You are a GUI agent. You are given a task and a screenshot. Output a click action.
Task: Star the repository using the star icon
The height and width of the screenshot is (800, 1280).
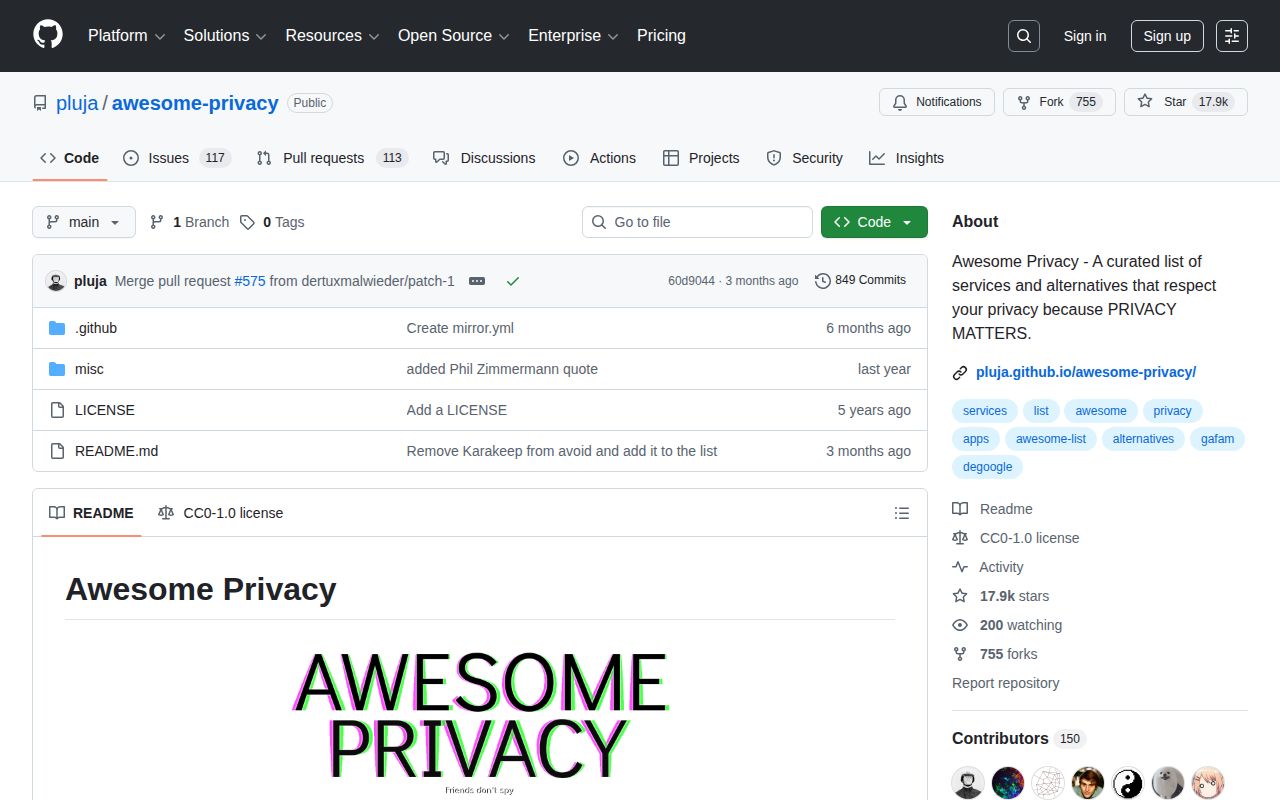[x=1144, y=101]
